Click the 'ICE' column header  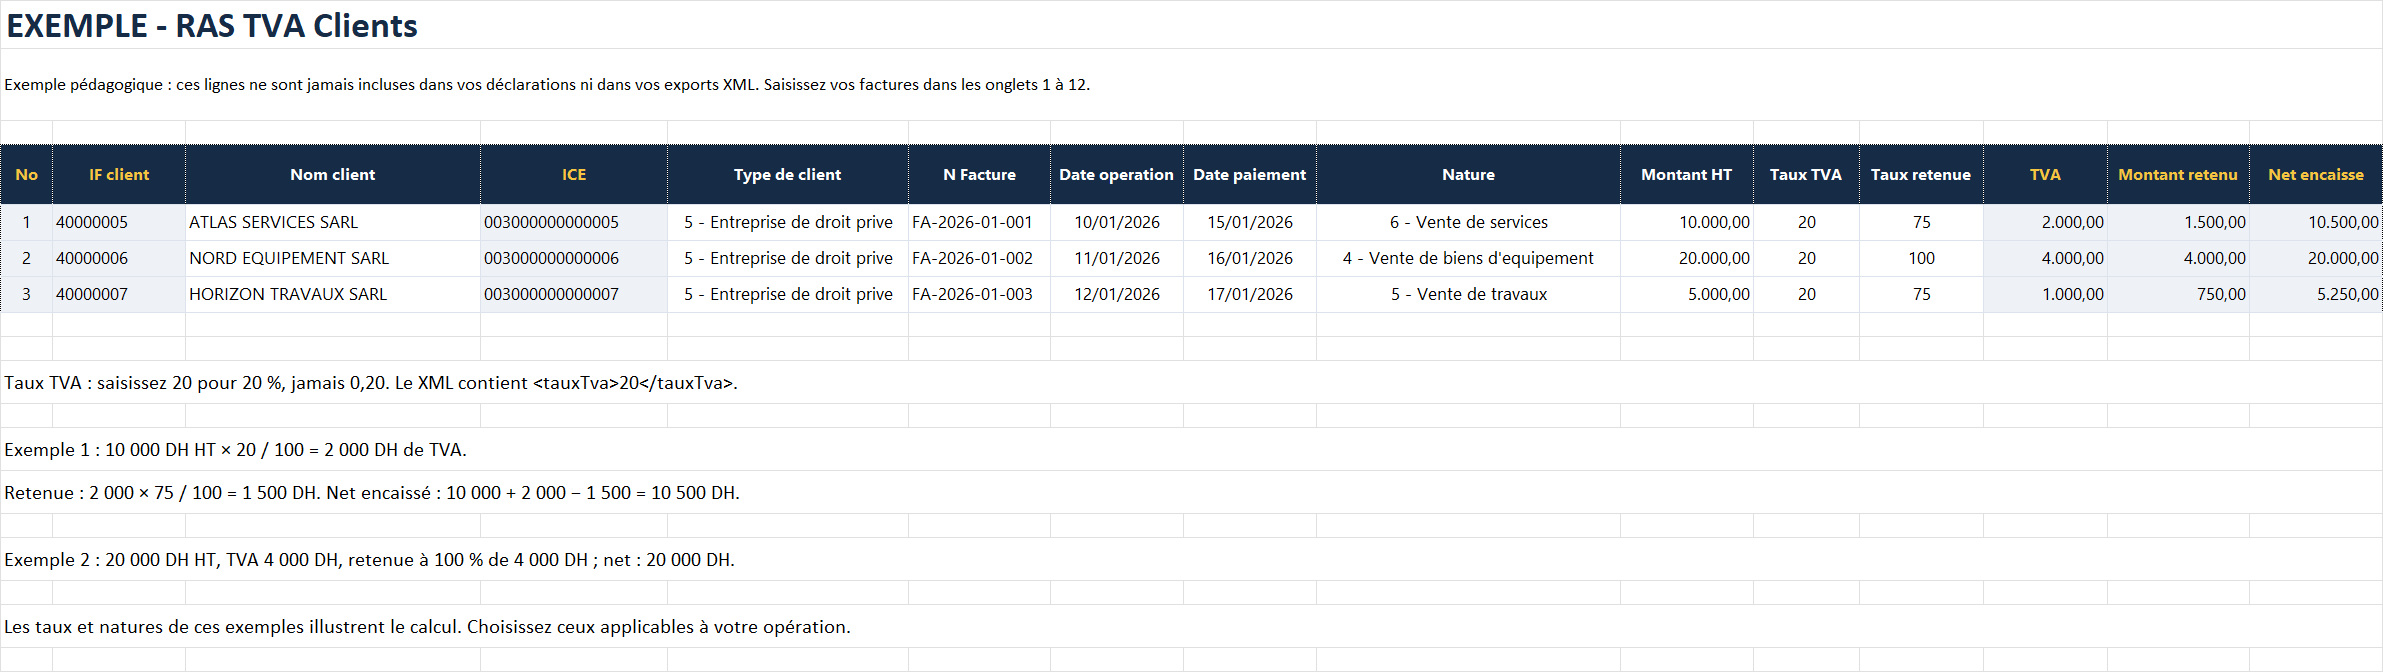pyautogui.click(x=574, y=174)
